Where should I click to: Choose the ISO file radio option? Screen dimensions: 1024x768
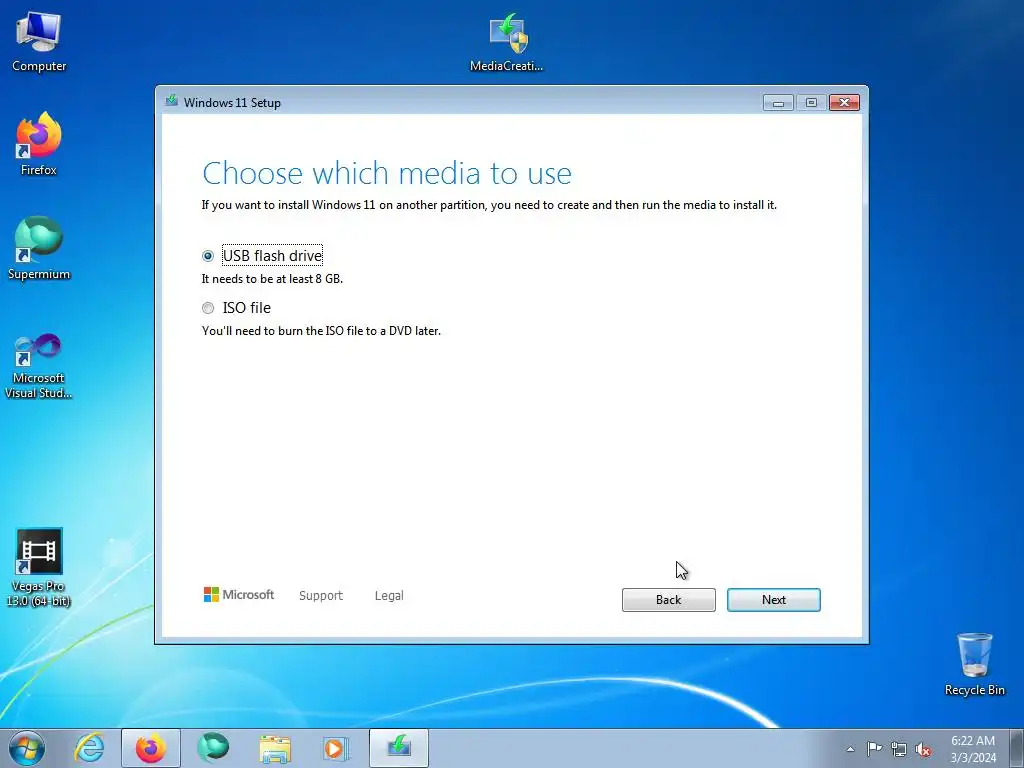pos(208,308)
